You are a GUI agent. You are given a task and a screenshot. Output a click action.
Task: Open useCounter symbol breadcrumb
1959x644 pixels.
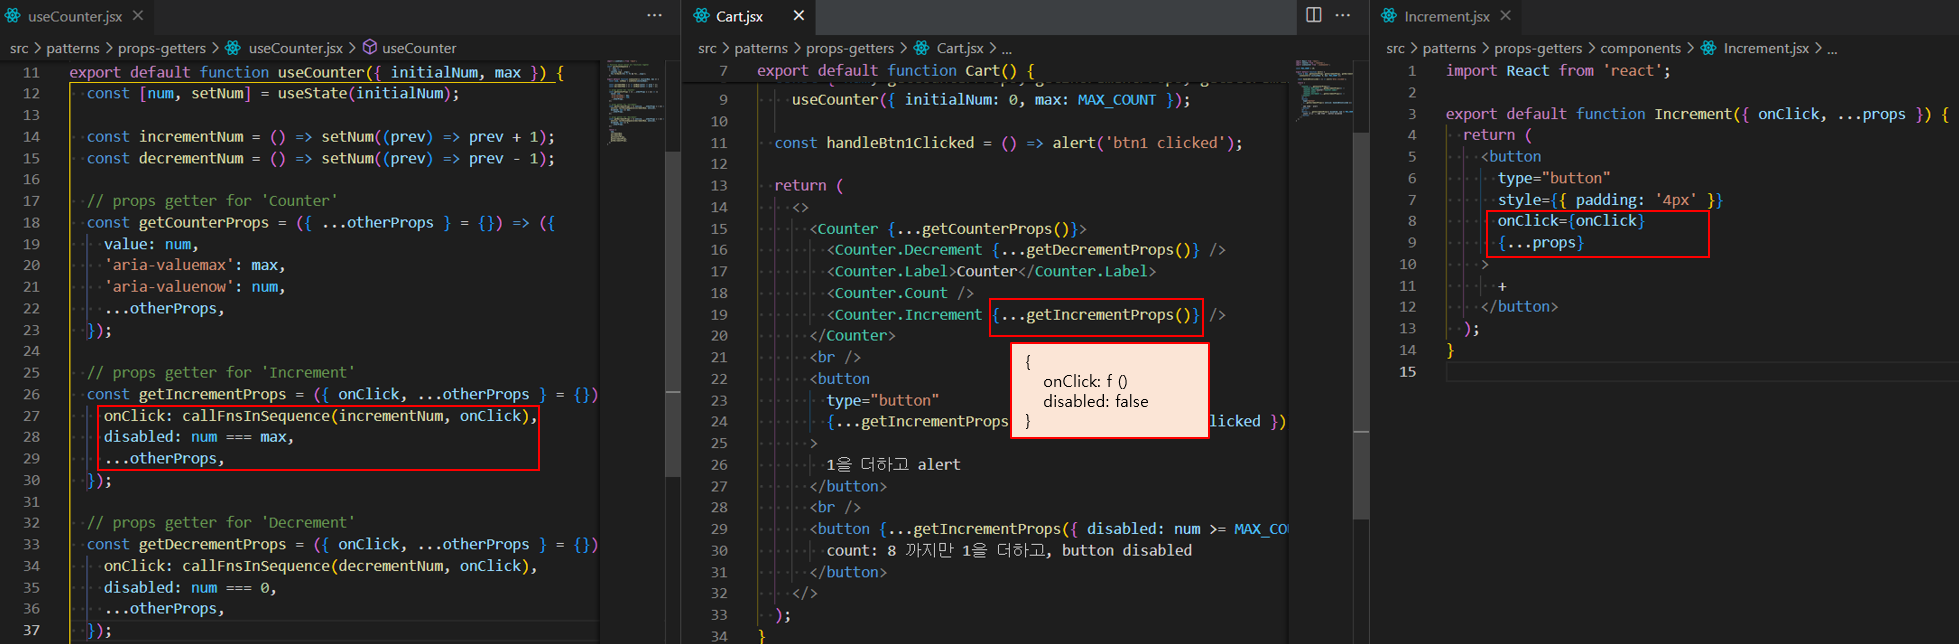(x=419, y=48)
